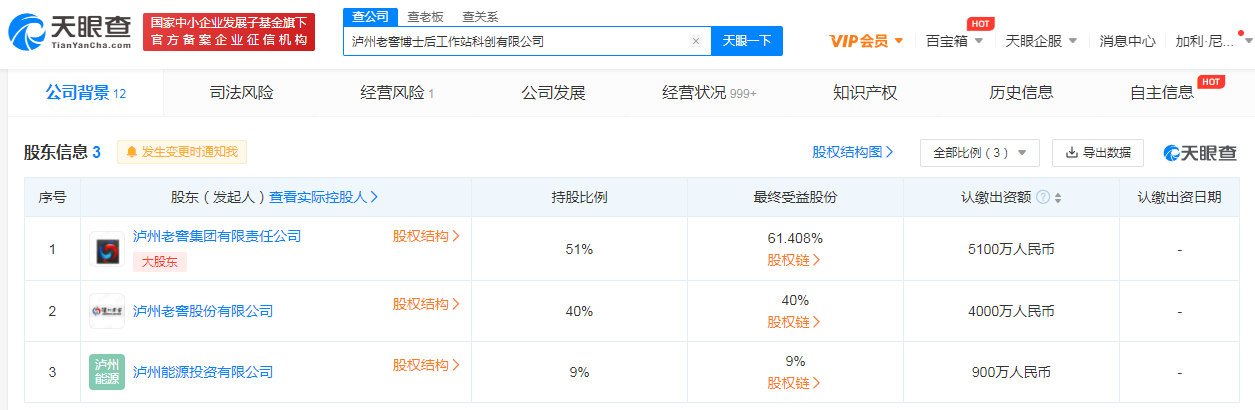Click the red official credit agency banner
This screenshot has height=410, width=1255.
[x=228, y=32]
